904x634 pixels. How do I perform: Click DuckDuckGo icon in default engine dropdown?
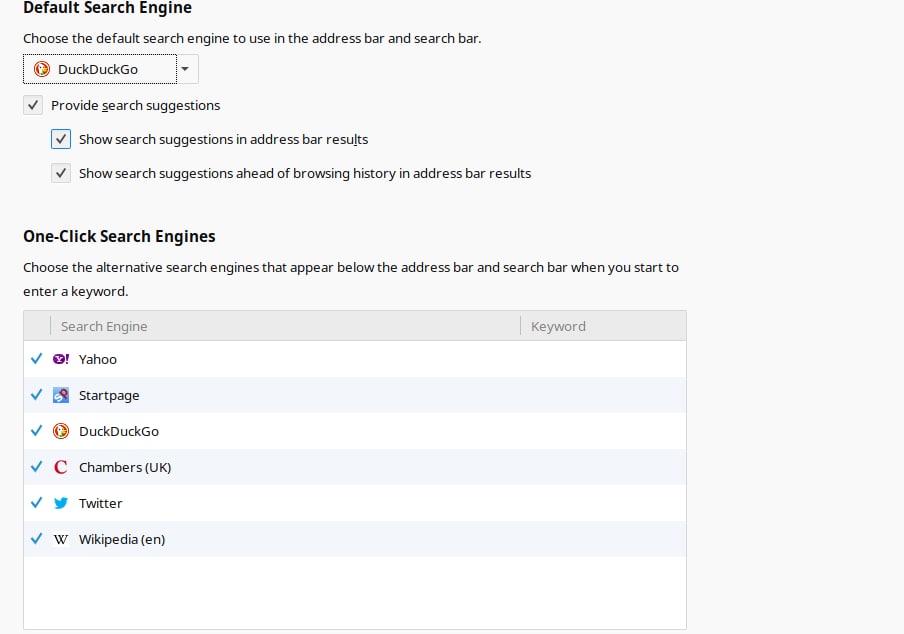click(x=42, y=69)
